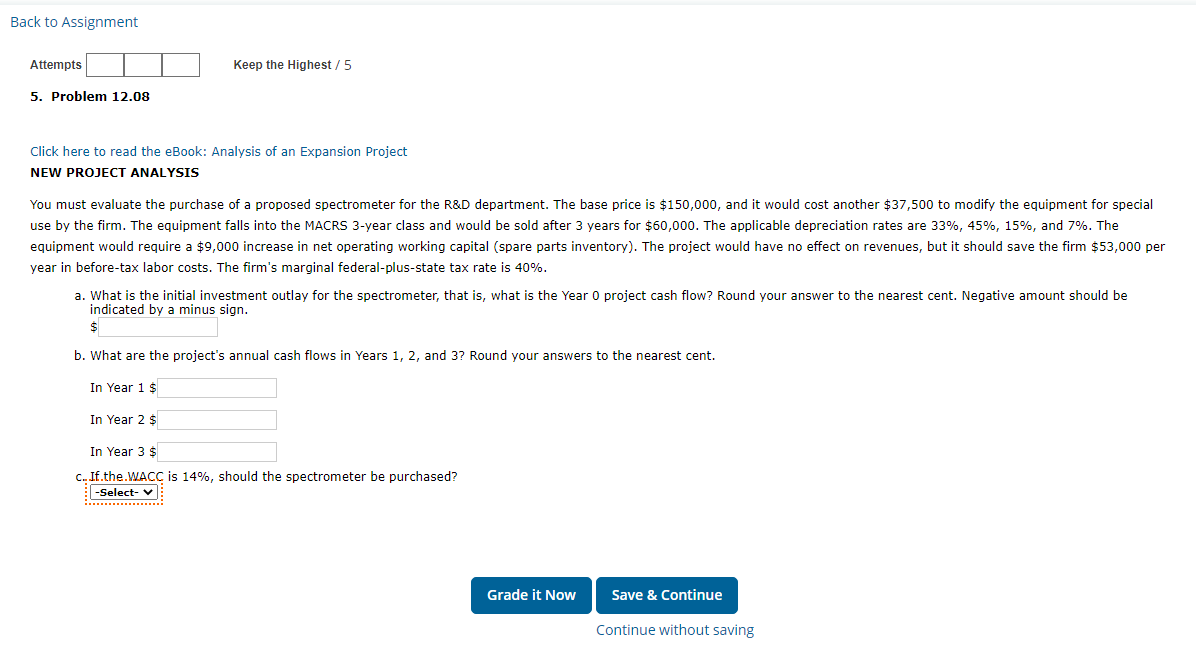
Task: Click the second Attempts score box
Action: [x=142, y=64]
